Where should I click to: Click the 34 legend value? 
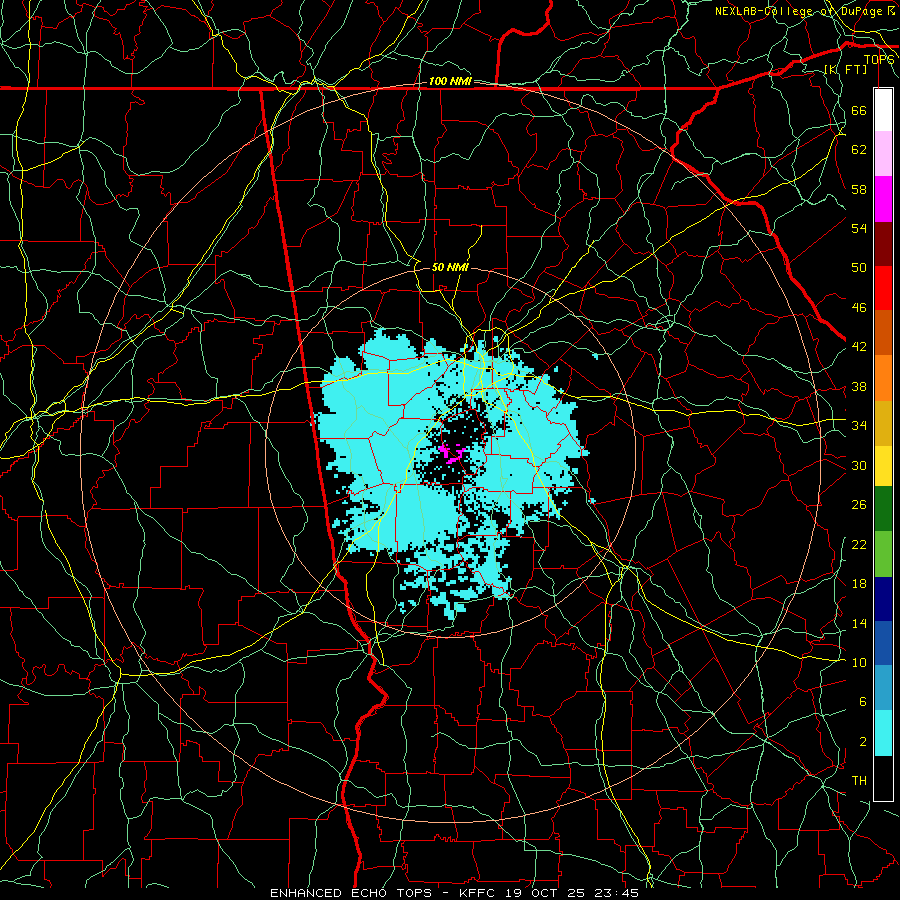[x=859, y=426]
